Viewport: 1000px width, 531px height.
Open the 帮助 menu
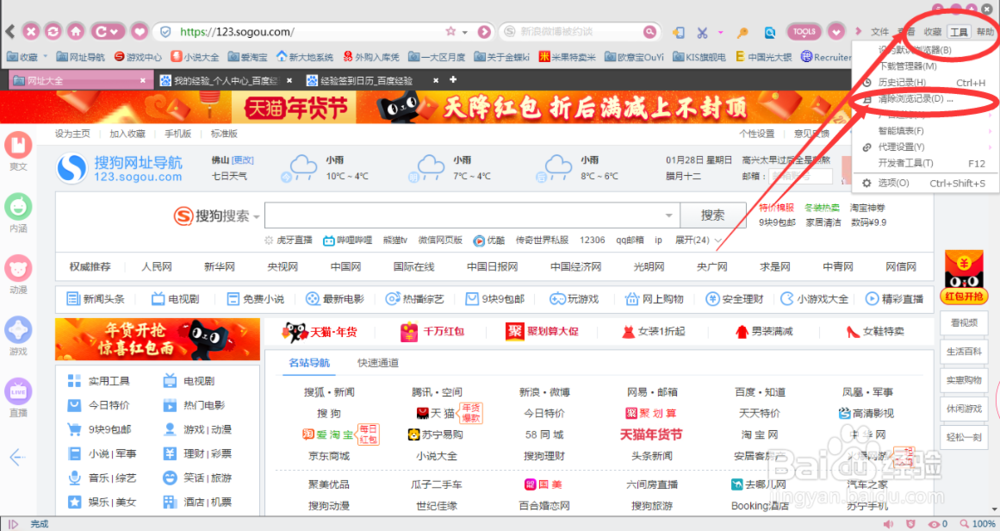coord(985,32)
